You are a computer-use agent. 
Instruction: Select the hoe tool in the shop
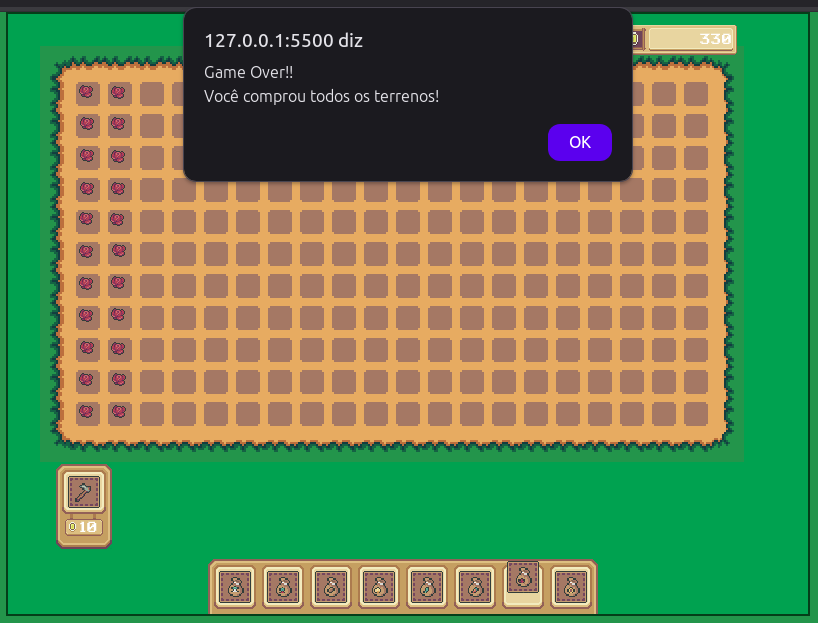click(84, 491)
